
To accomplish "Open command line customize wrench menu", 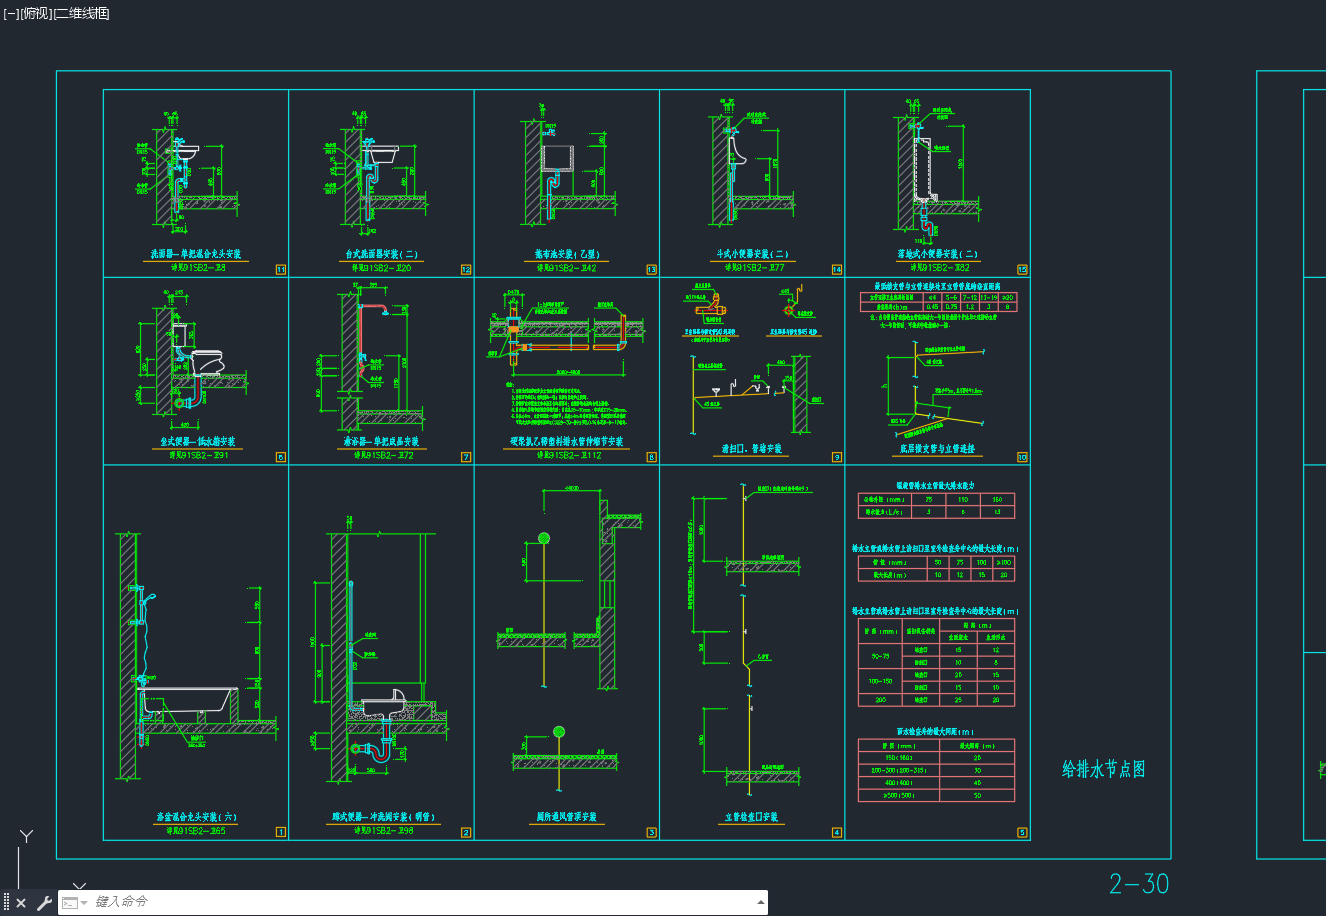I will coord(44,903).
